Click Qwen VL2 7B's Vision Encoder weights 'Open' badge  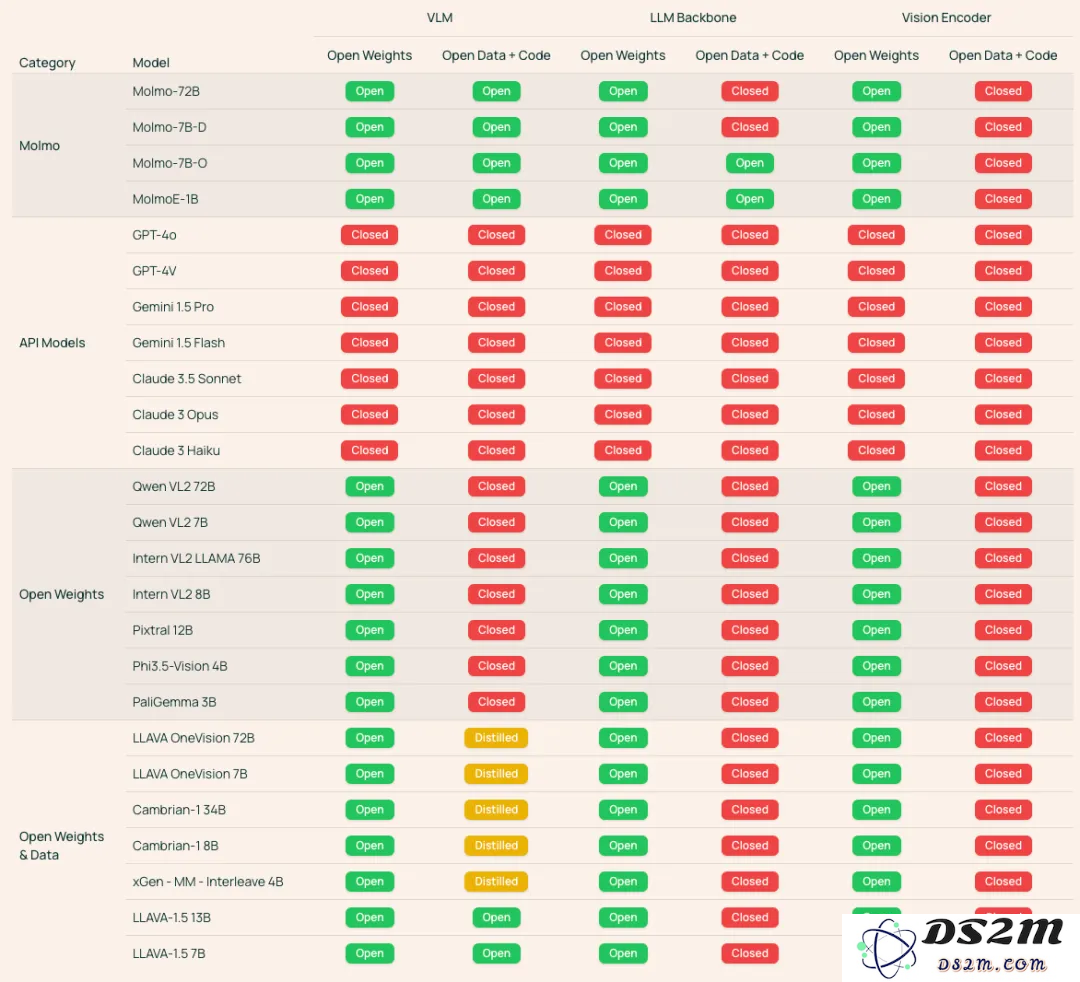click(x=877, y=522)
